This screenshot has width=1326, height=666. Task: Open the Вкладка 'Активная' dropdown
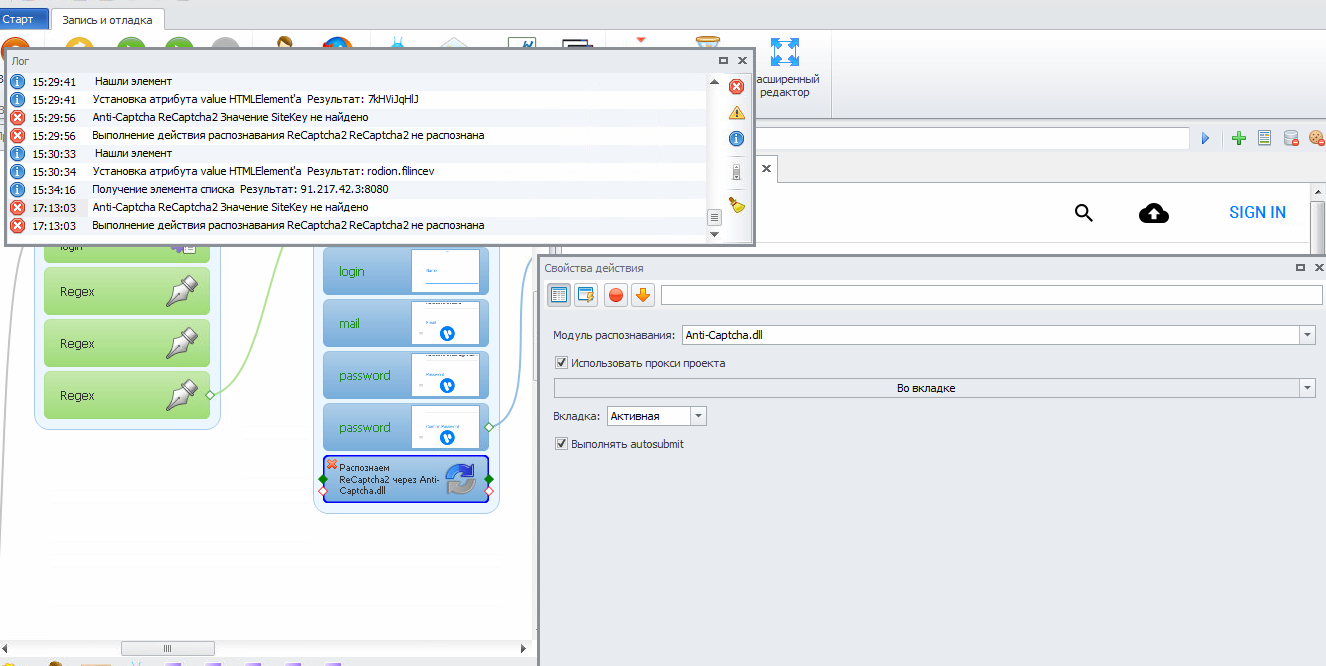tap(698, 416)
